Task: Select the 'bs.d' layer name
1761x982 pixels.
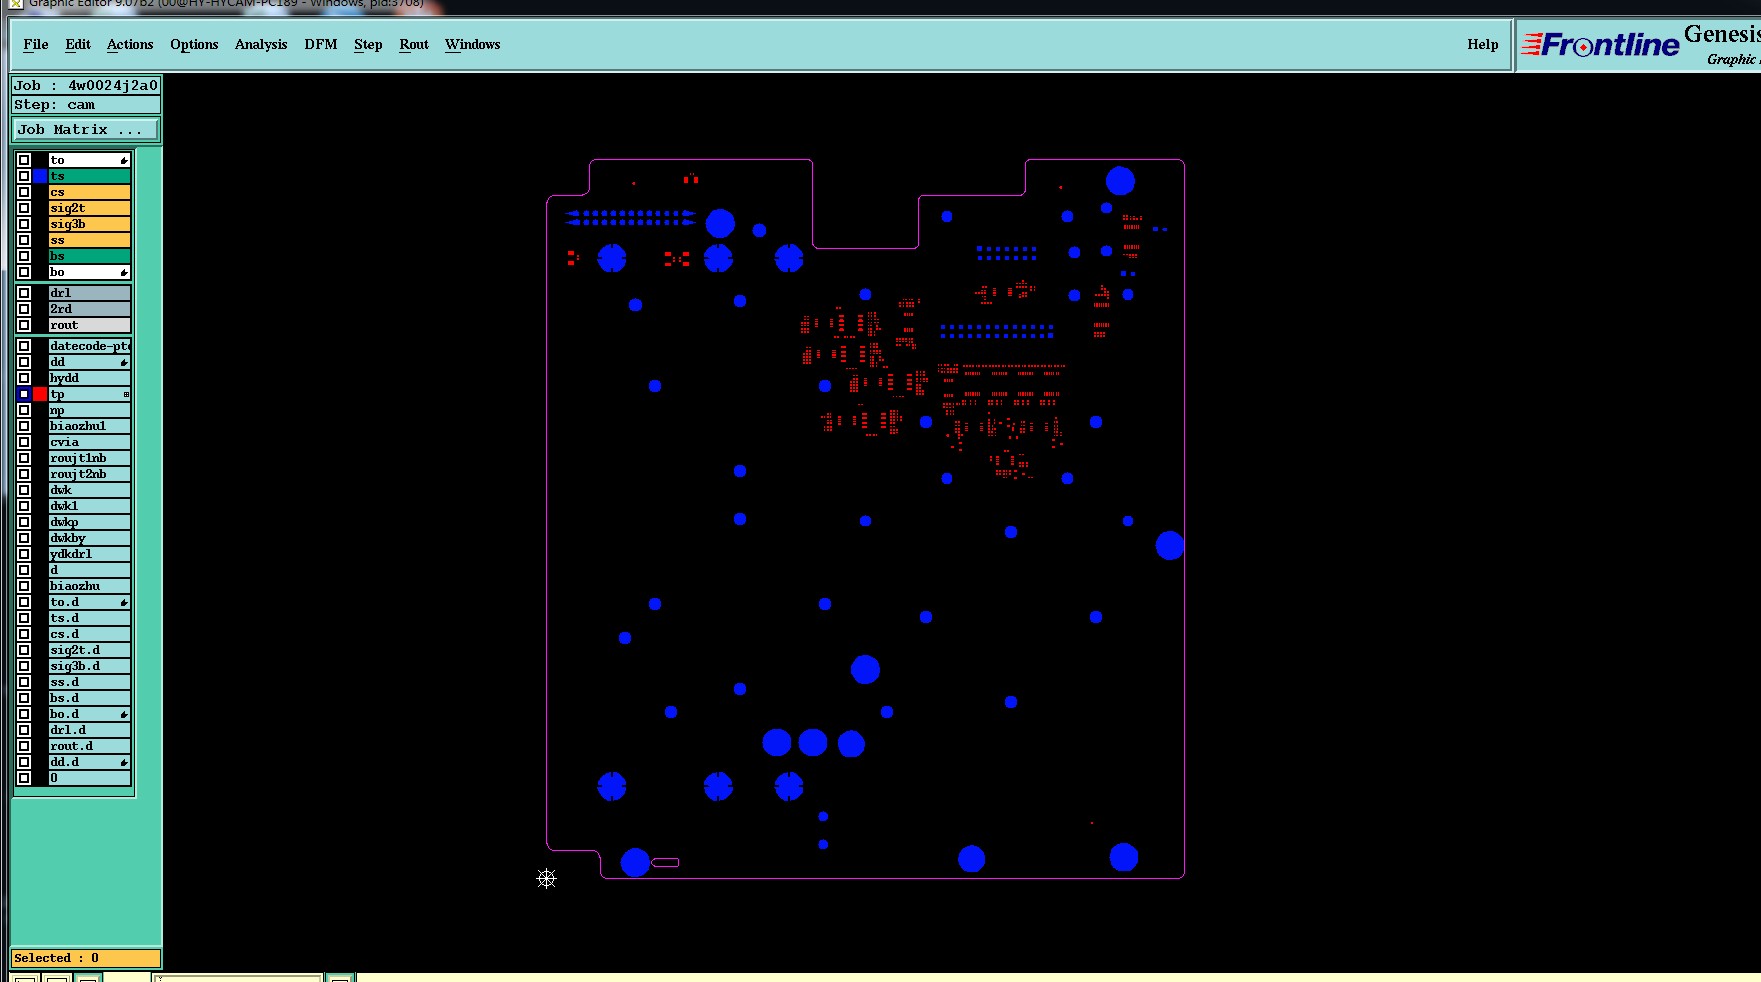Action: pos(90,698)
